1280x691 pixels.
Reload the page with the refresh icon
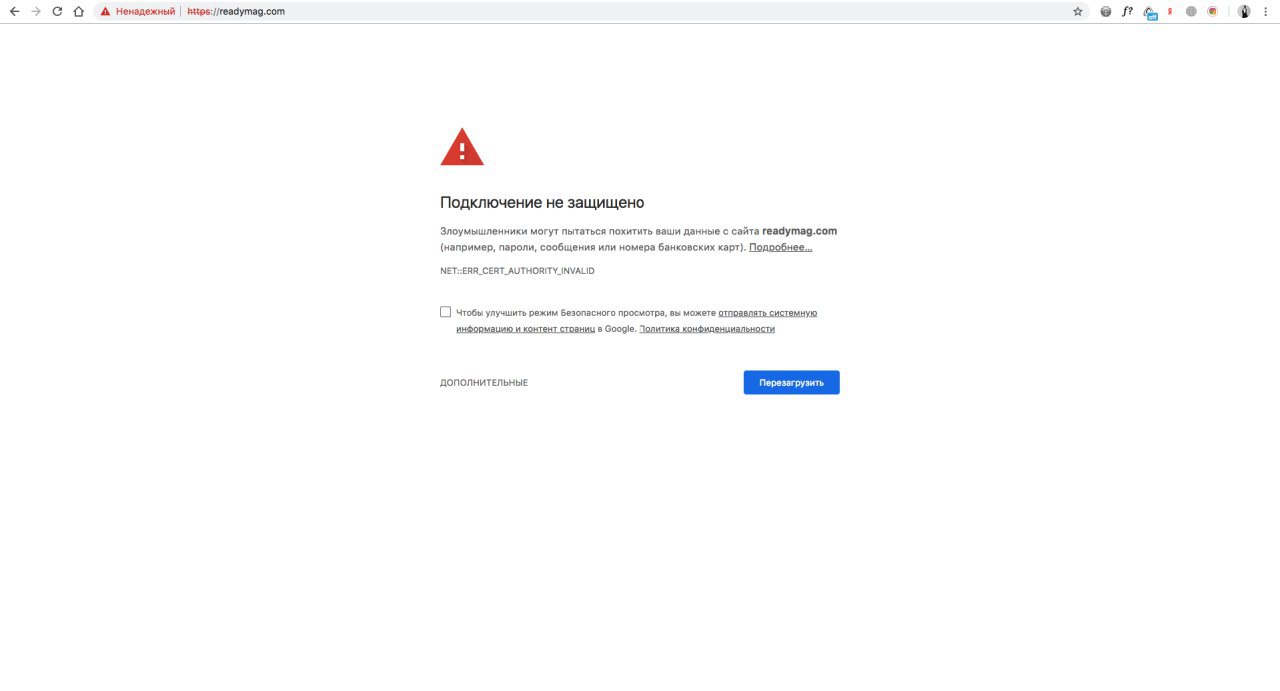57,11
